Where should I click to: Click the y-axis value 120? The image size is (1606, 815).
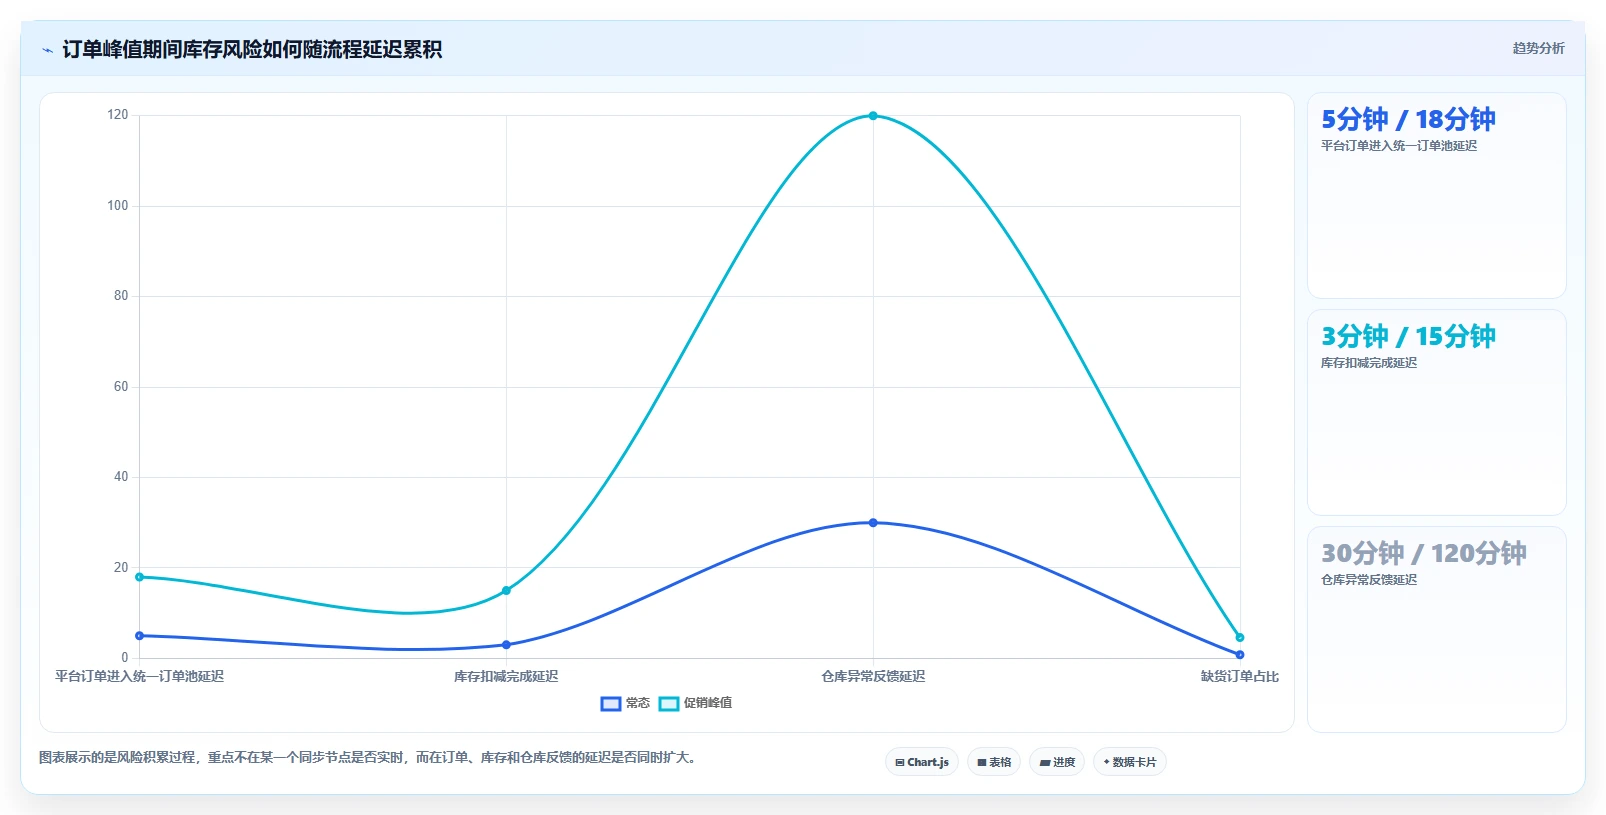click(118, 115)
